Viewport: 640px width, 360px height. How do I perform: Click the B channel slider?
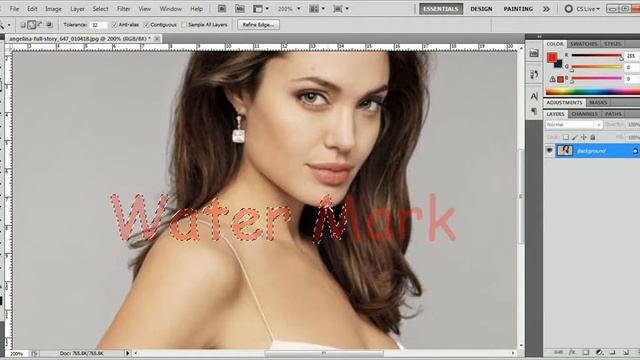click(x=596, y=78)
